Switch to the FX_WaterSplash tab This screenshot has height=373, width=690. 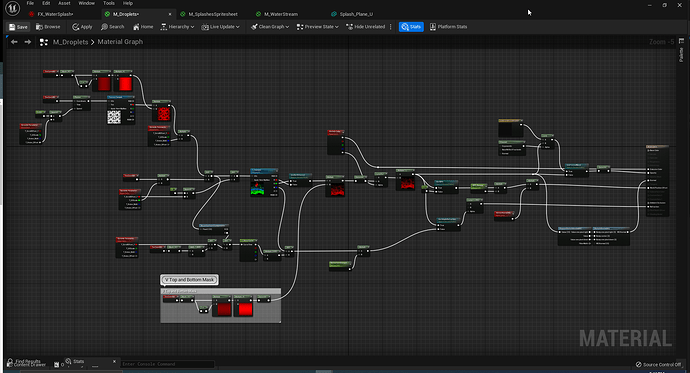pyautogui.click(x=55, y=14)
